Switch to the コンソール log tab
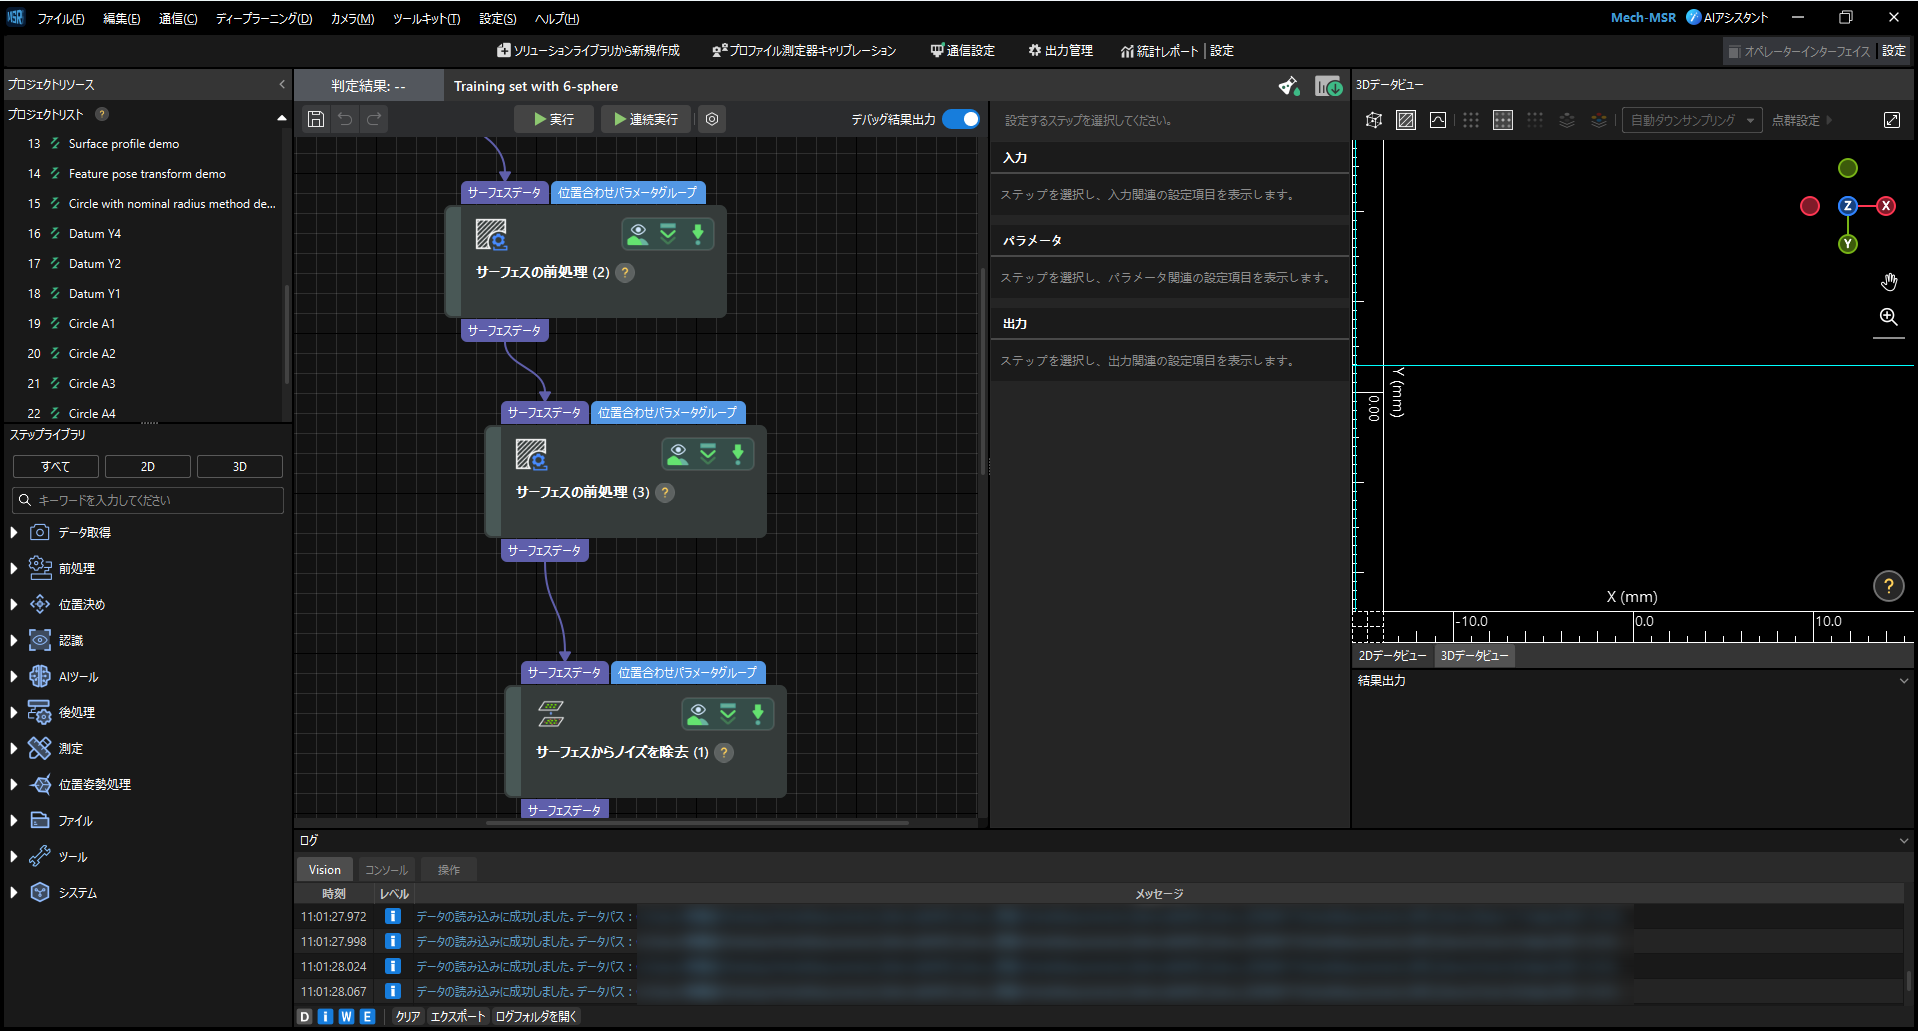1918x1031 pixels. click(x=386, y=870)
